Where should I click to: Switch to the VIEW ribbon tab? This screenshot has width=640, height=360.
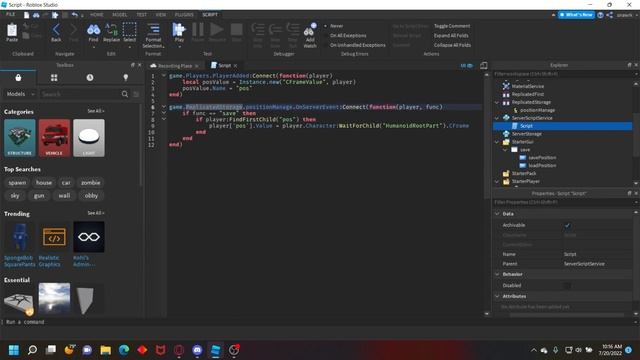(x=161, y=15)
